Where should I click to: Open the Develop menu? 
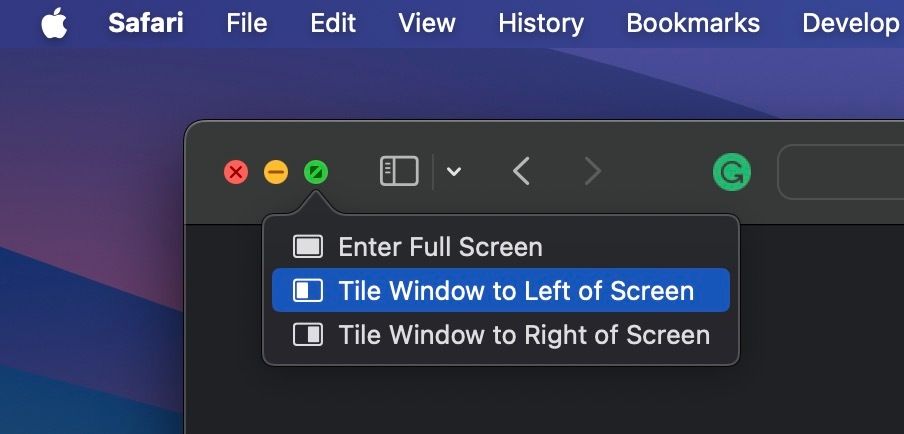[850, 23]
